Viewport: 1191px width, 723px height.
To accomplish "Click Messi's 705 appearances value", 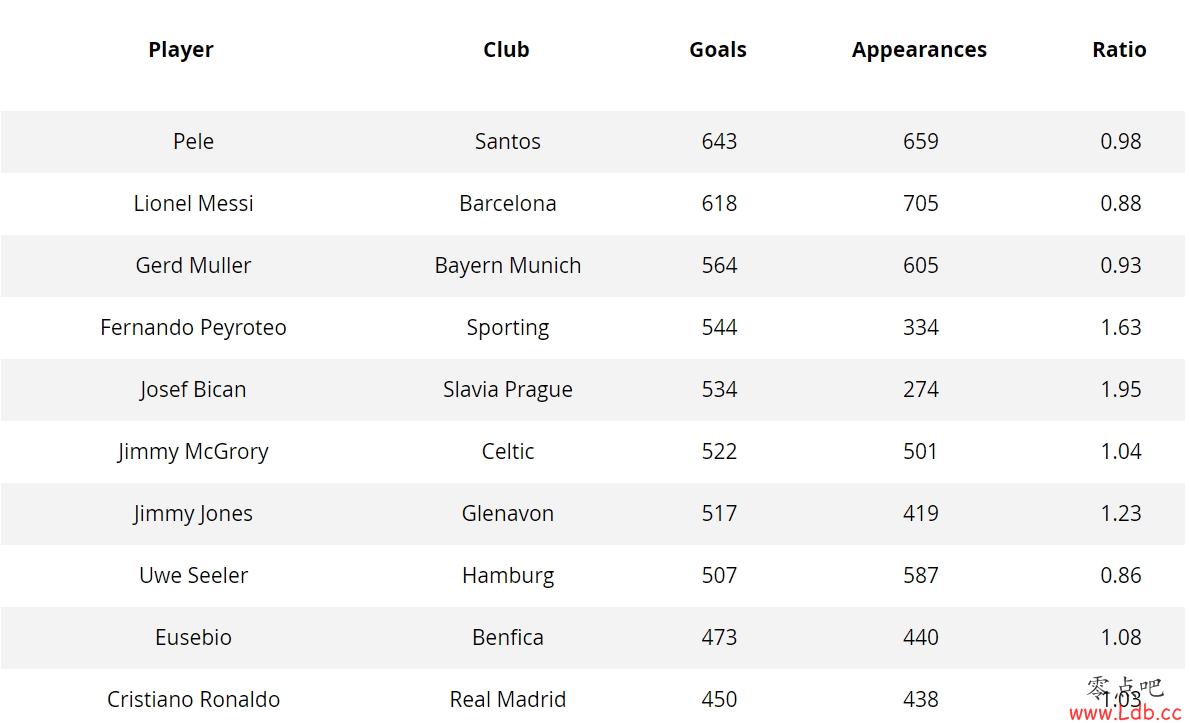I will point(921,204).
